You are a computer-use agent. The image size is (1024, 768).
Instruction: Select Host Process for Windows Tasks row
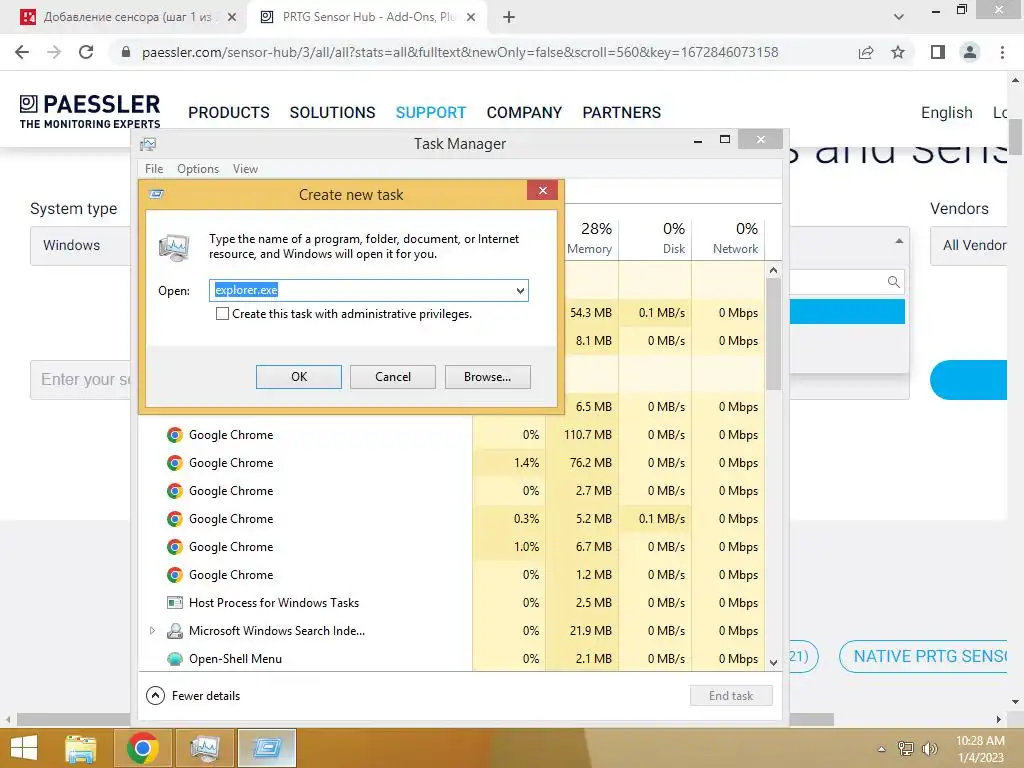point(451,603)
